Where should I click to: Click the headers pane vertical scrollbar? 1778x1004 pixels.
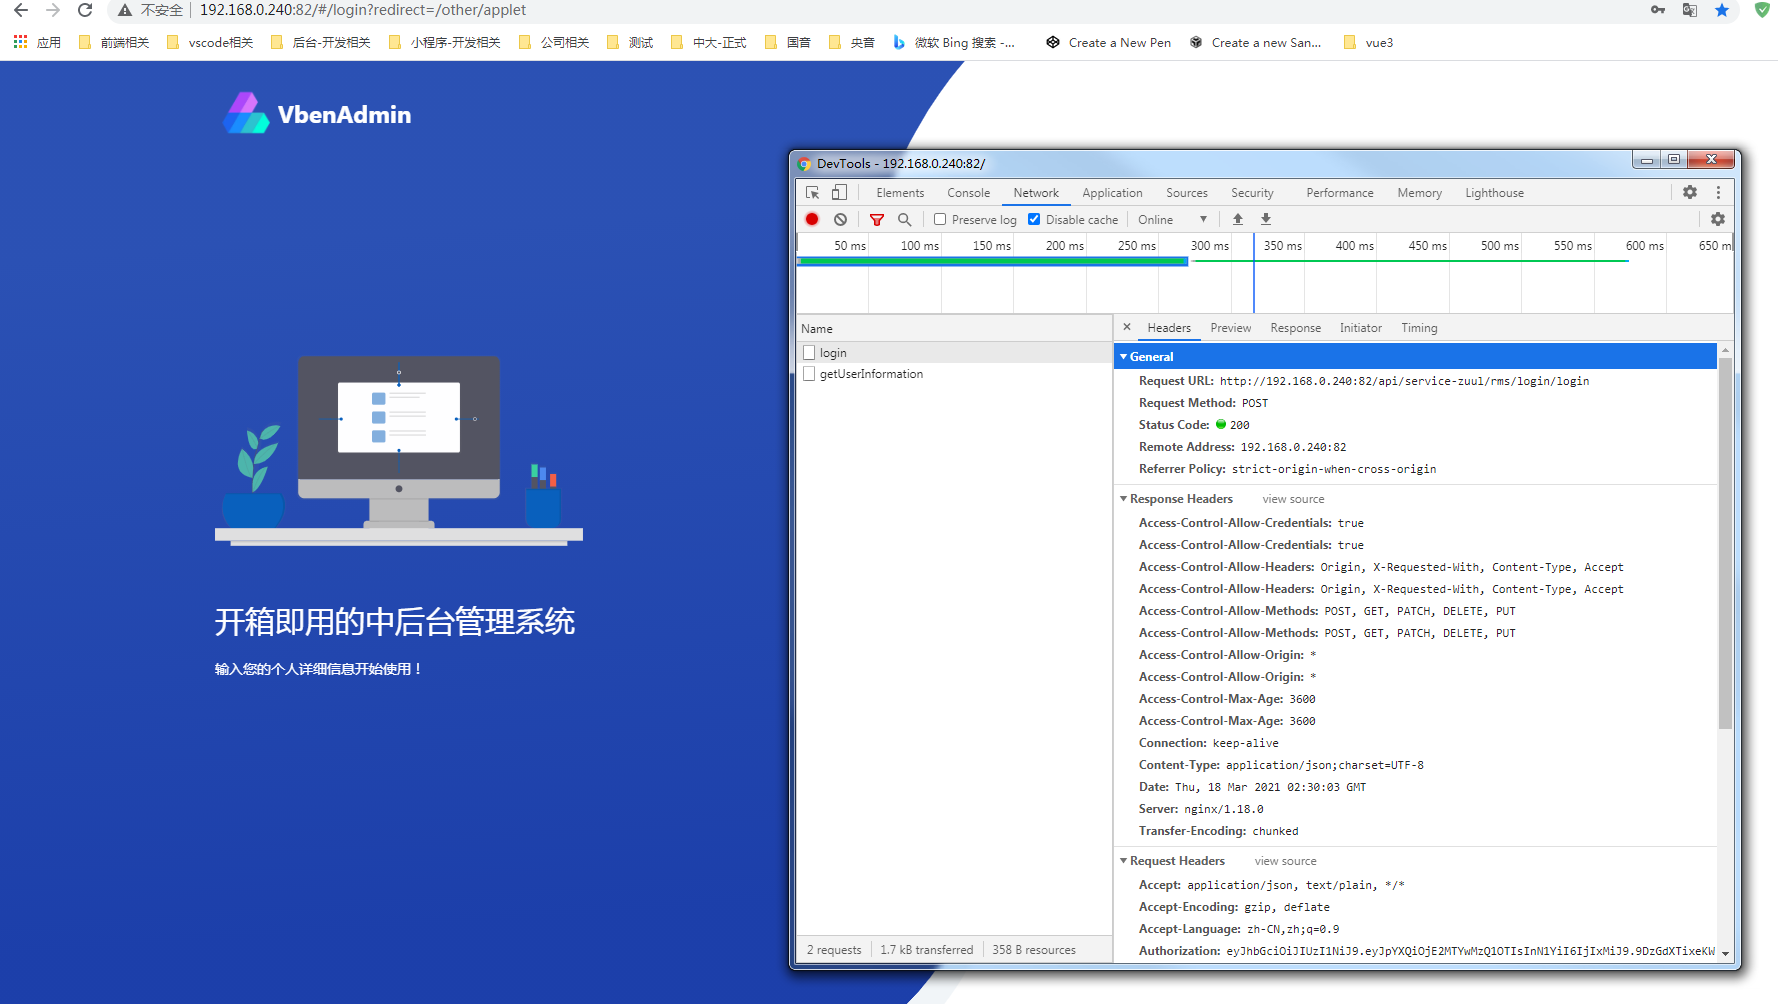click(1725, 544)
